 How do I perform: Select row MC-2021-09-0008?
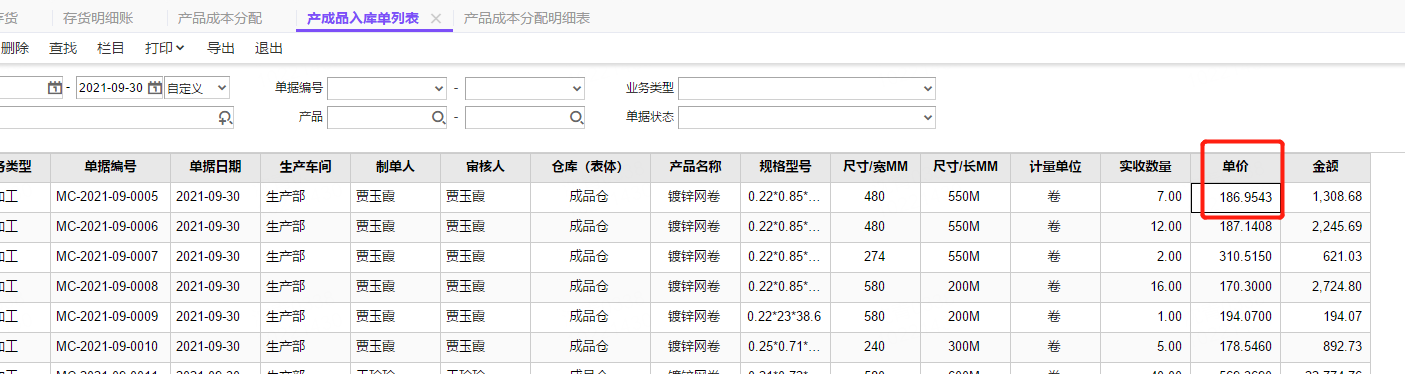click(685, 287)
